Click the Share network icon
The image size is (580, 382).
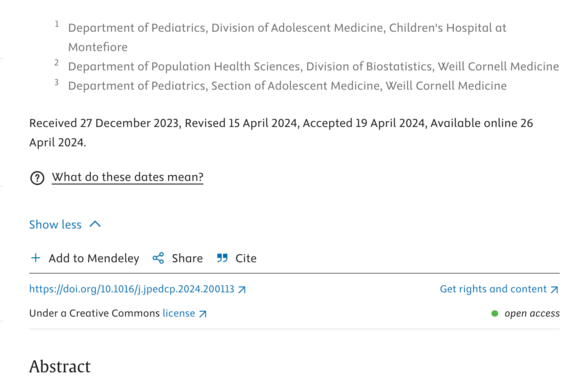[x=158, y=258]
